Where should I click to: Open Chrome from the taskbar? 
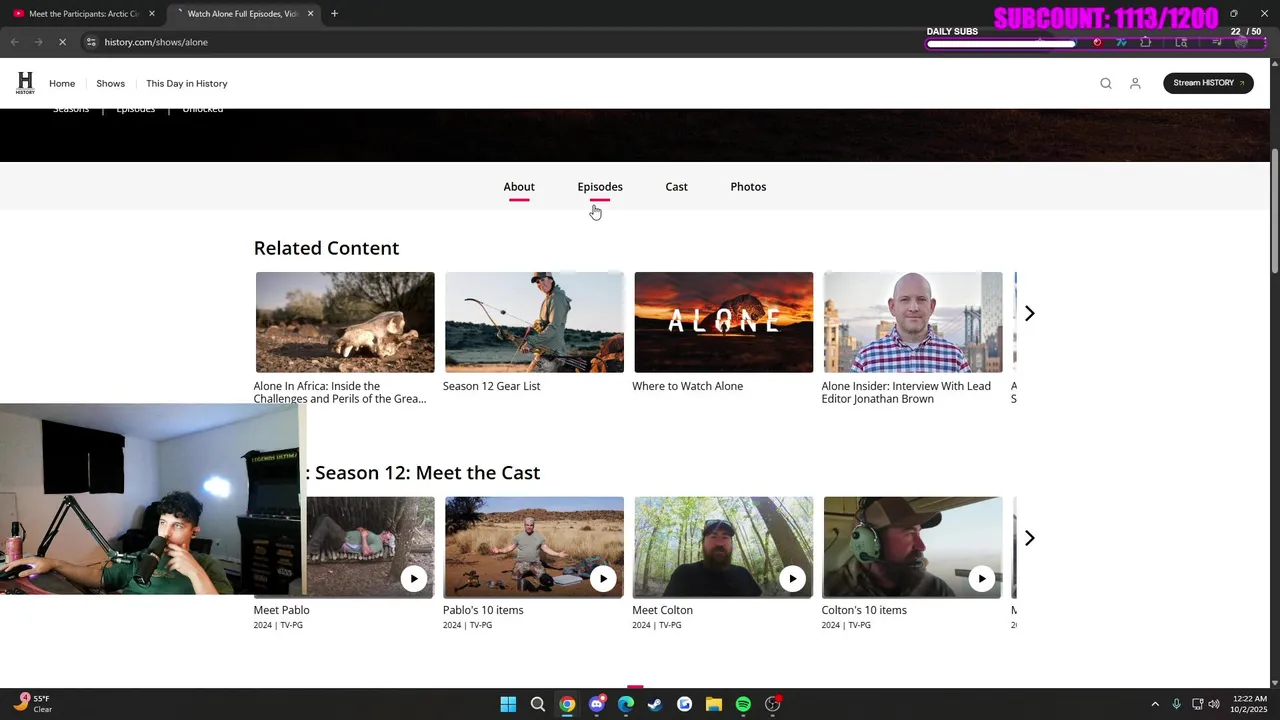click(x=567, y=704)
